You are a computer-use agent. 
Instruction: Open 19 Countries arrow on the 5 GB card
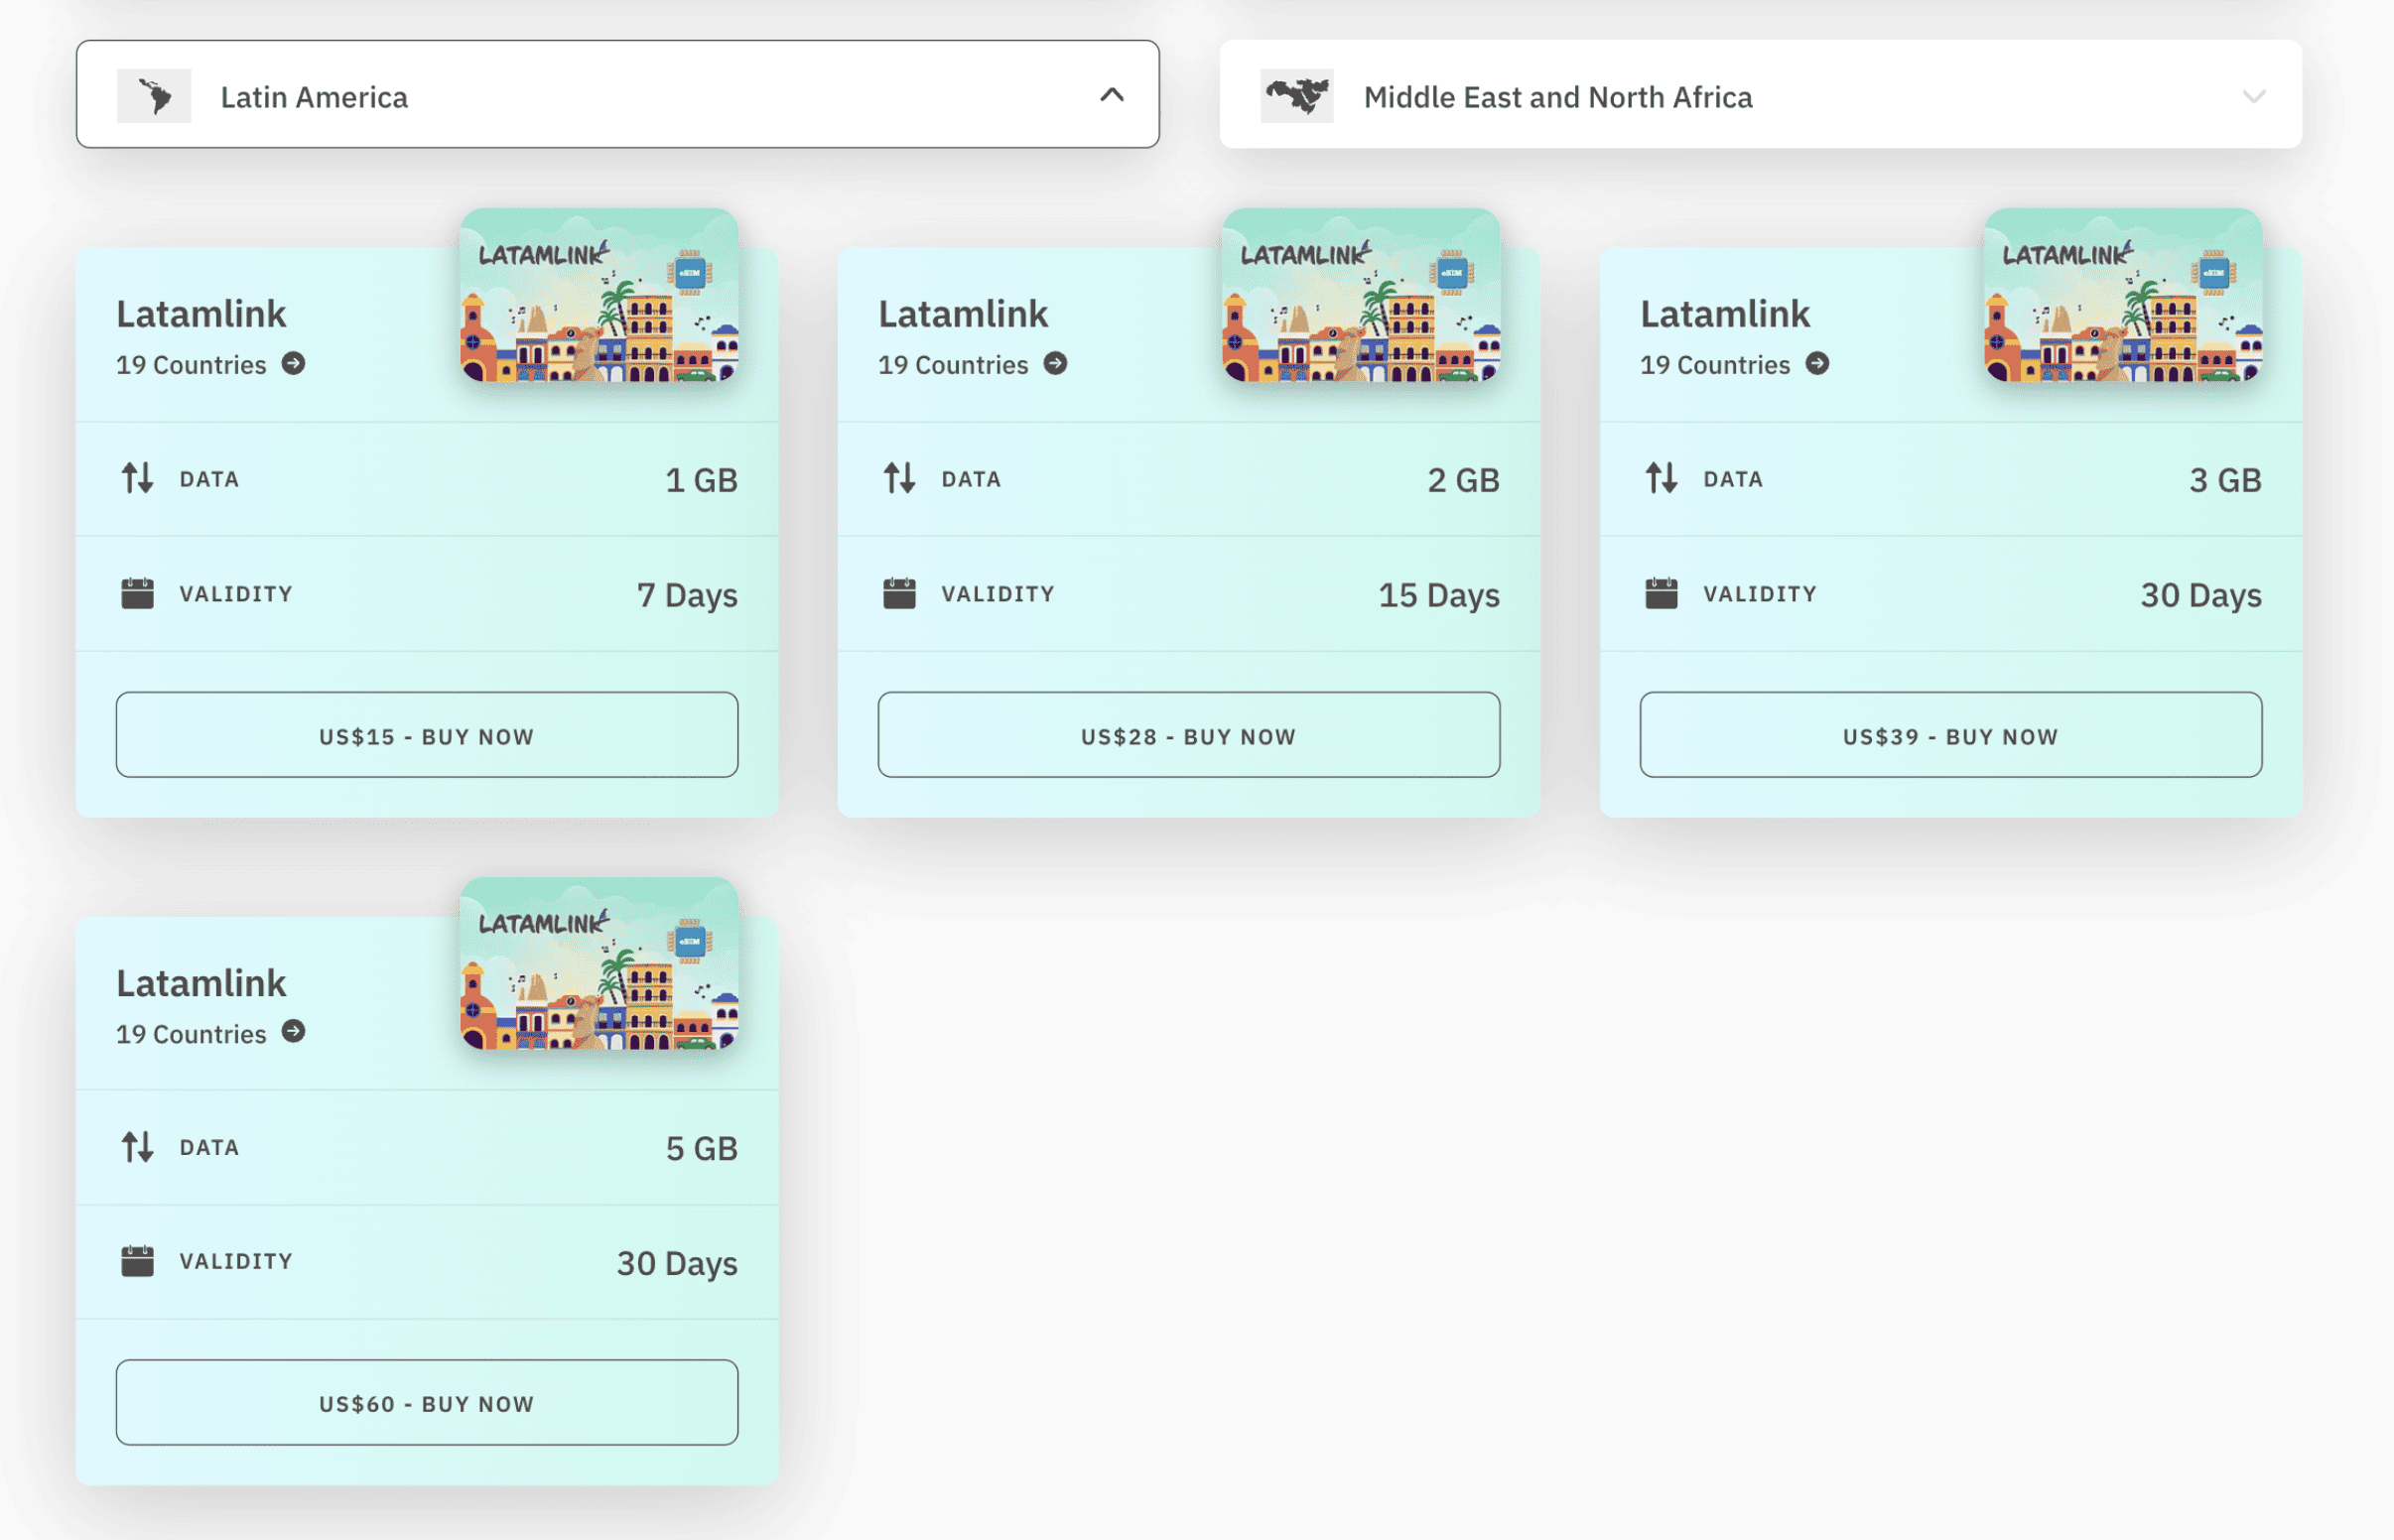click(x=293, y=1033)
